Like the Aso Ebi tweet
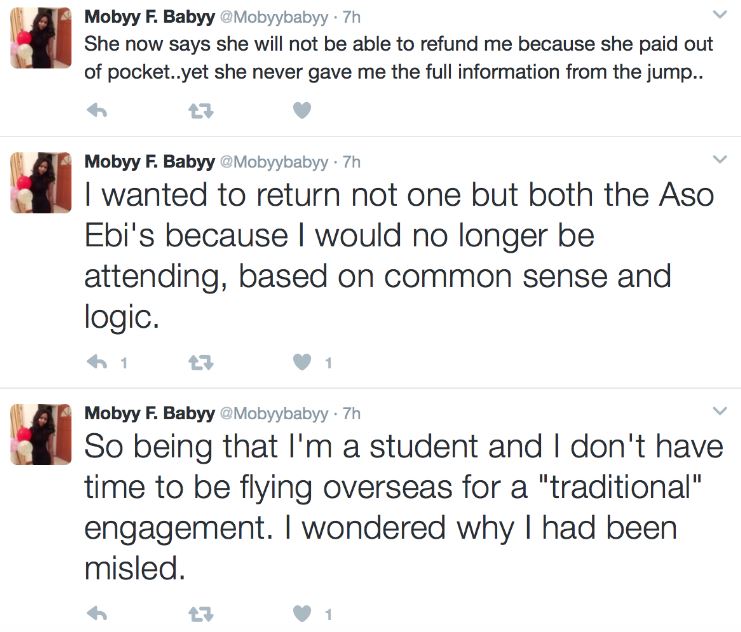The height and width of the screenshot is (632, 741). (302, 363)
